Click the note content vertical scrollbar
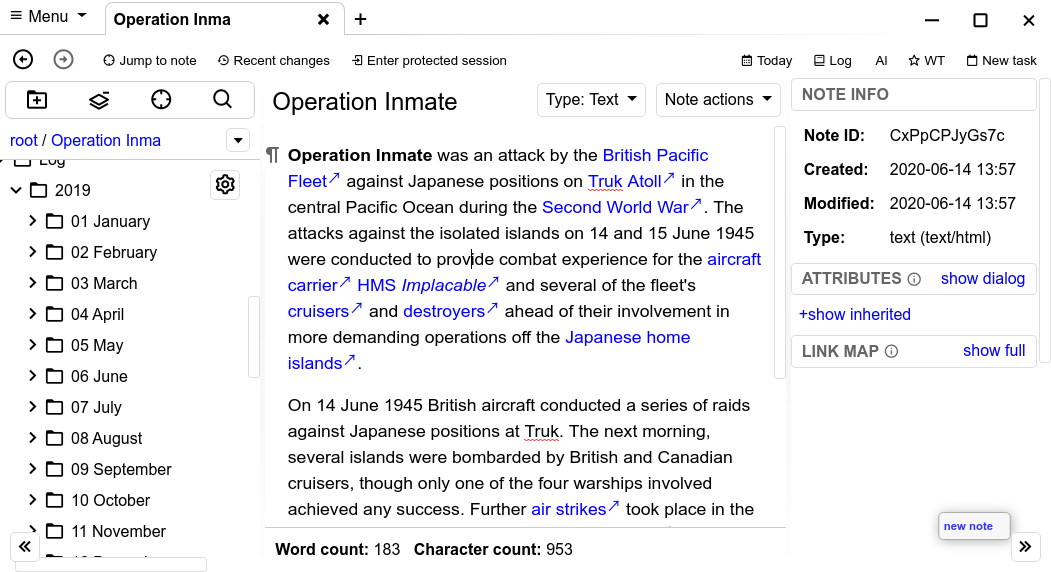Image resolution: width=1051 pixels, height=572 pixels. (780, 252)
